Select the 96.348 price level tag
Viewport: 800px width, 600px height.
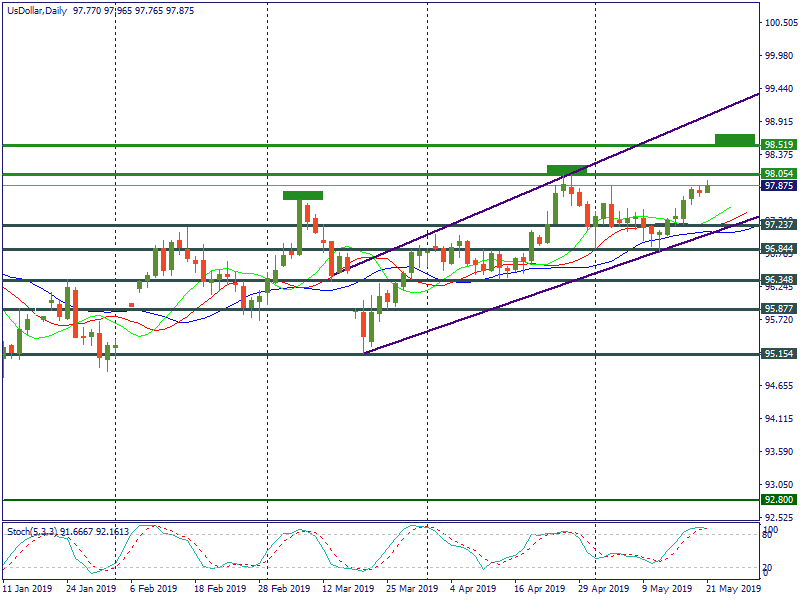pyautogui.click(x=778, y=280)
